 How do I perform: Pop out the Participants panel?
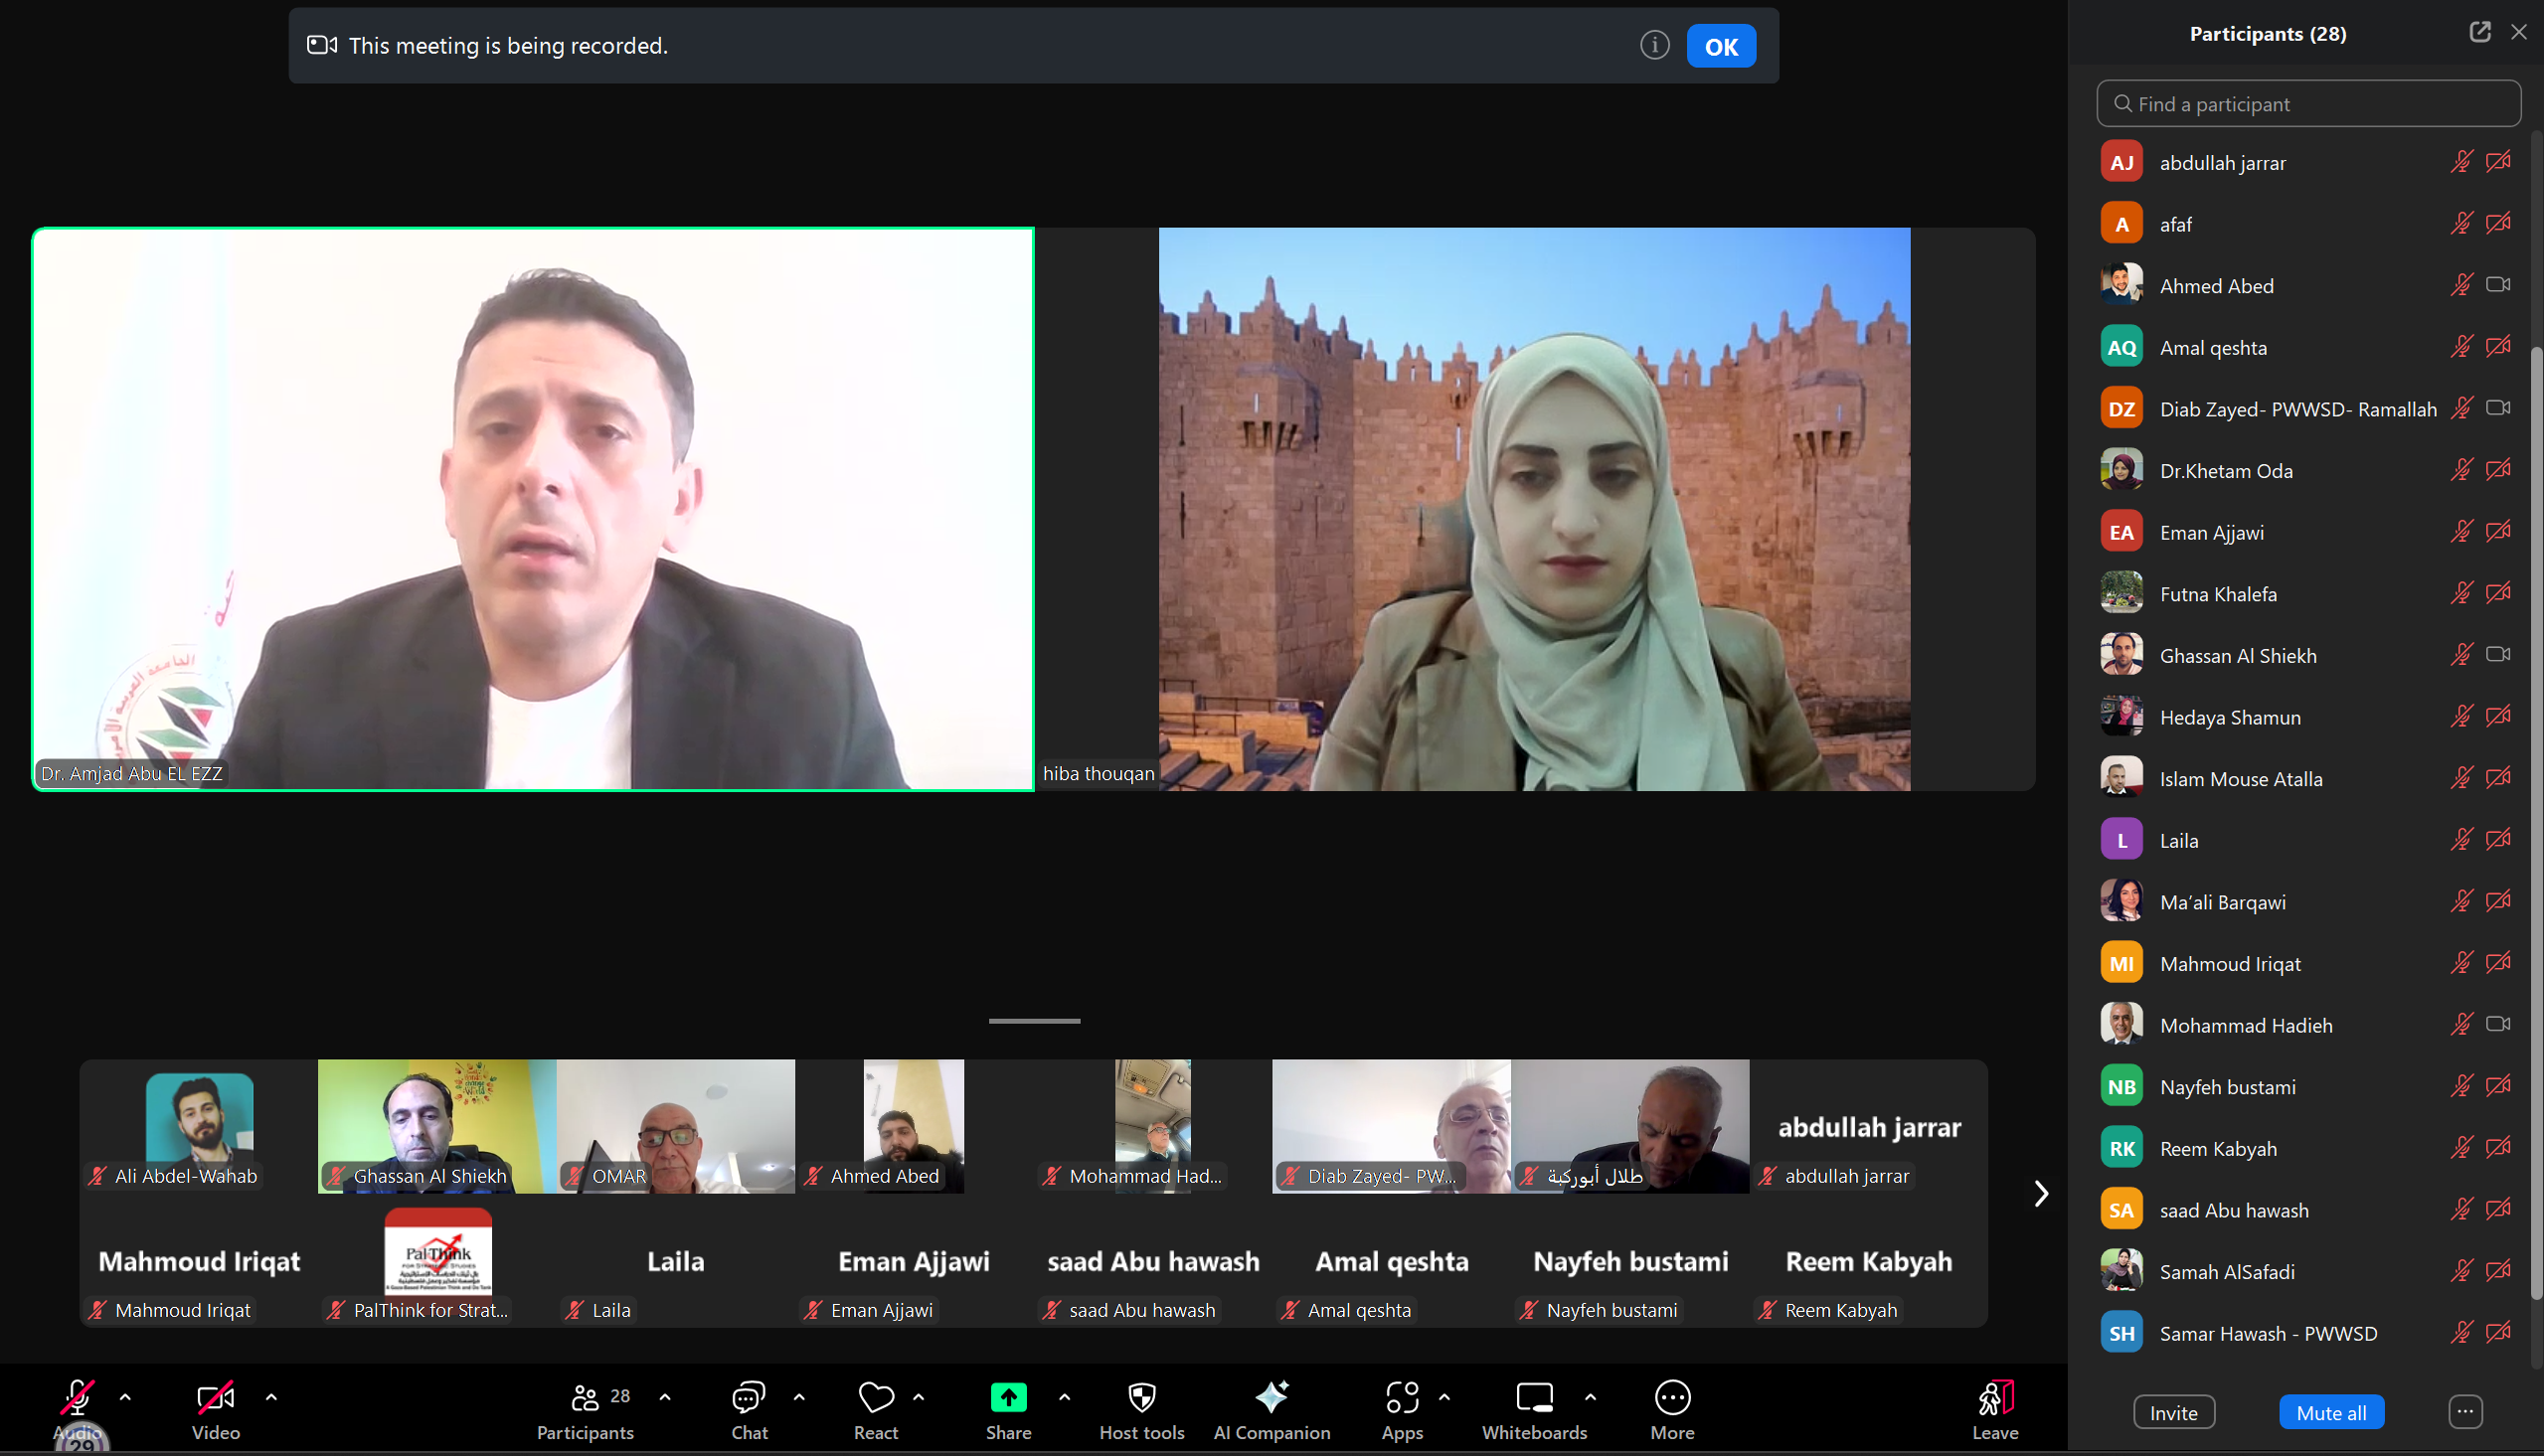[2479, 32]
